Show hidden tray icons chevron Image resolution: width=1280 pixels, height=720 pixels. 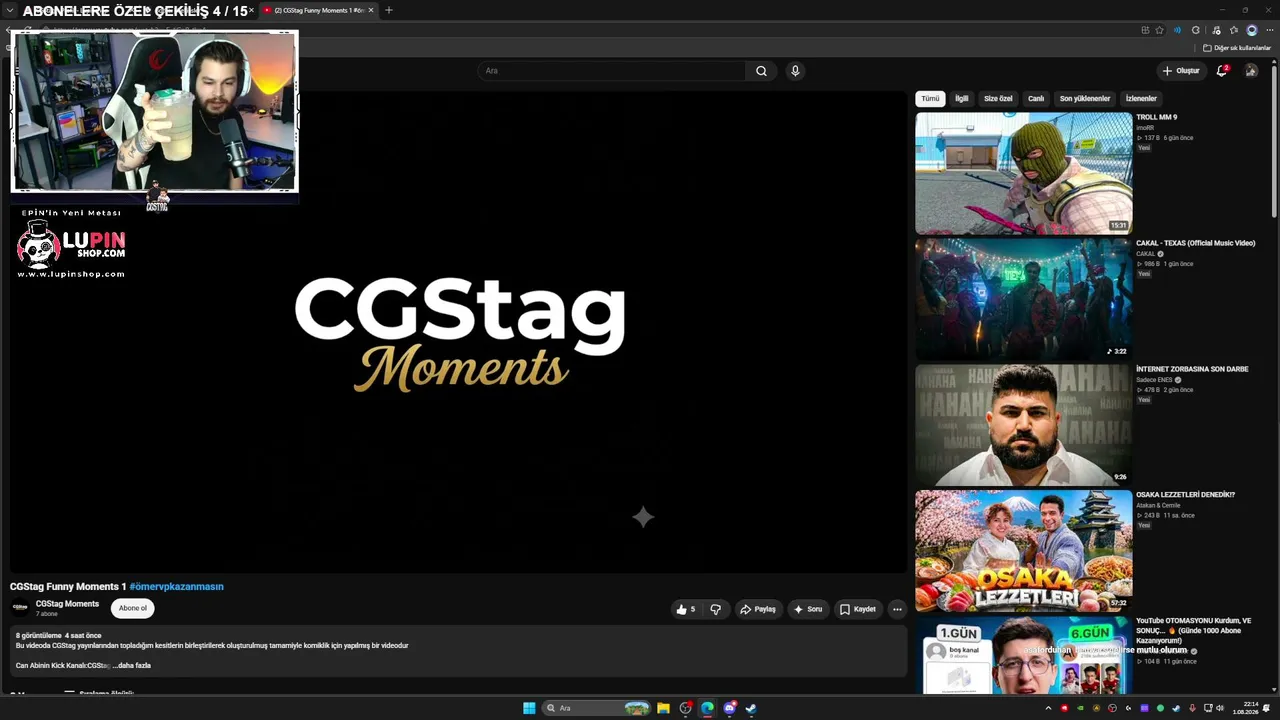(1048, 708)
